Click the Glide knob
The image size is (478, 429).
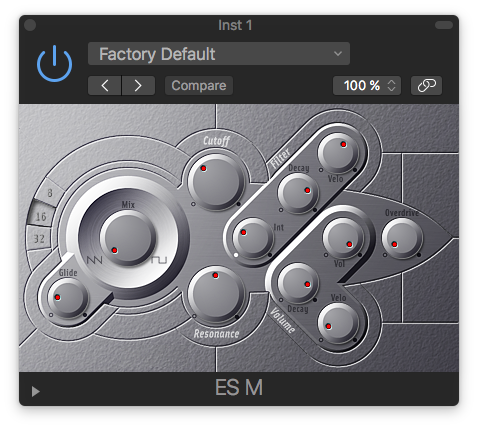(x=68, y=298)
